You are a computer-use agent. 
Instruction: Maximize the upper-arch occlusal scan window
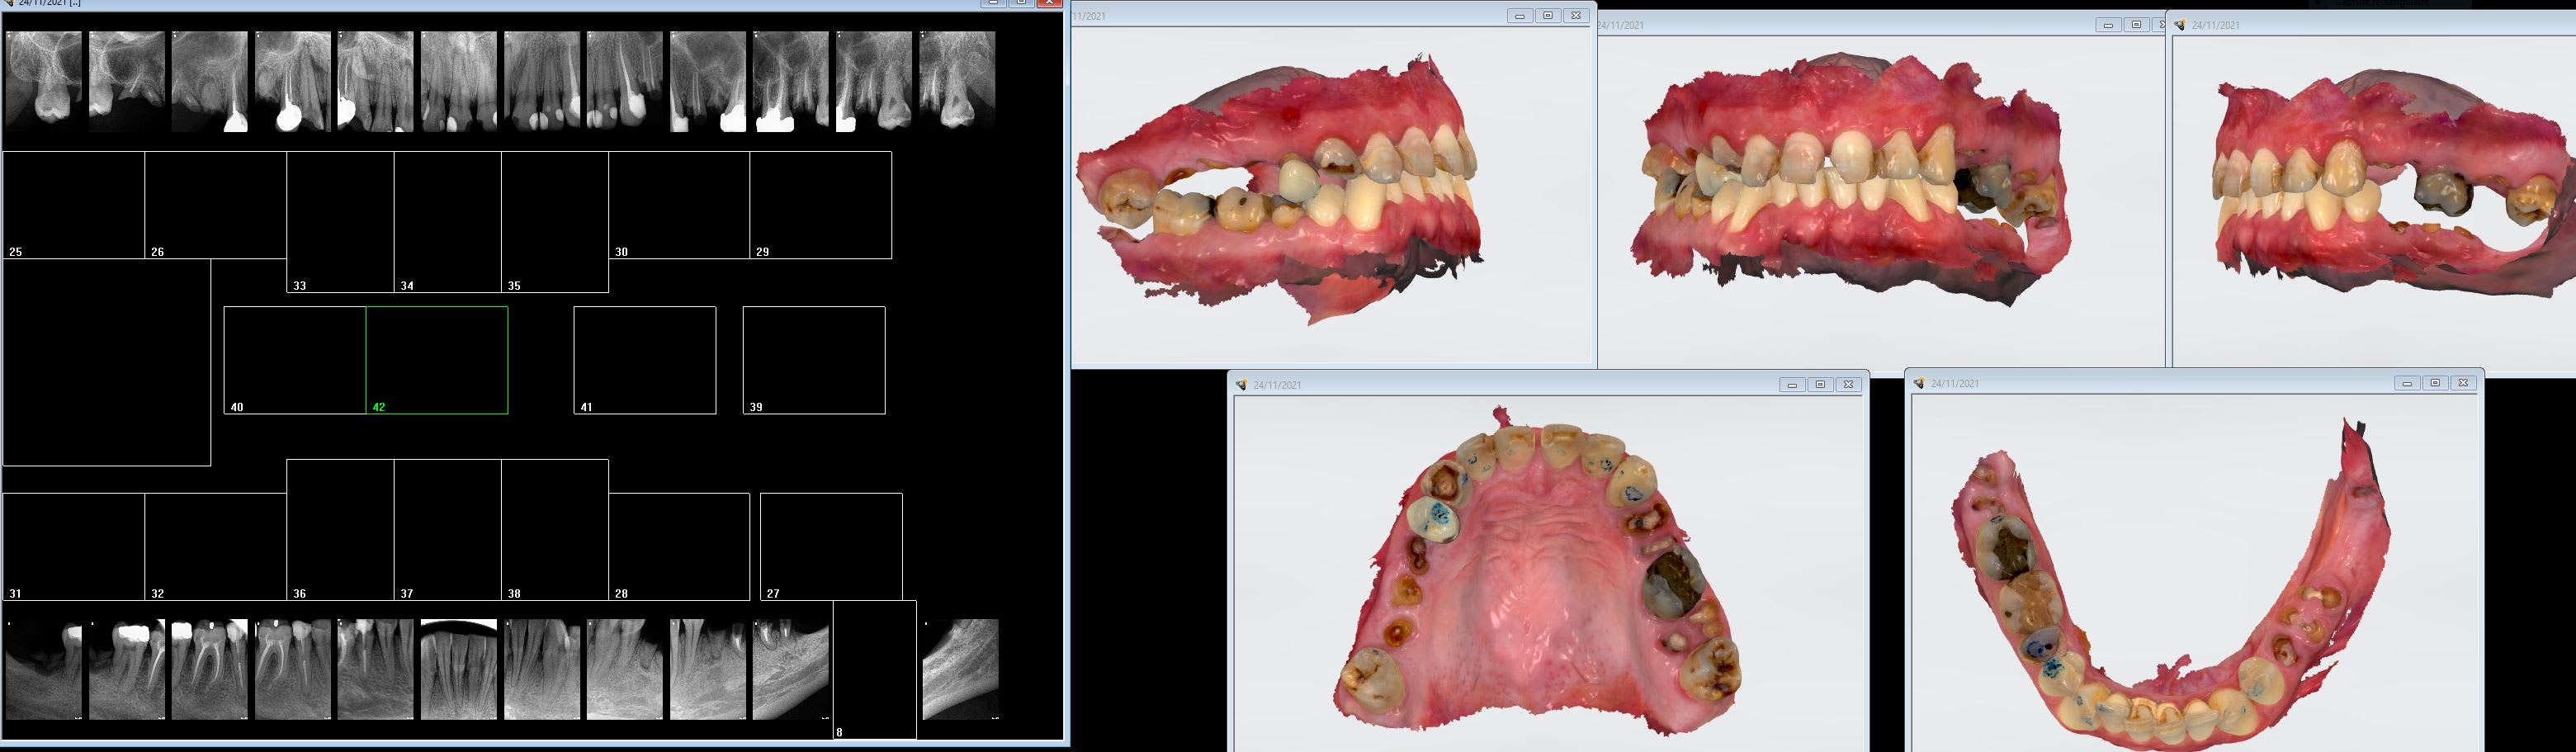coord(1820,385)
